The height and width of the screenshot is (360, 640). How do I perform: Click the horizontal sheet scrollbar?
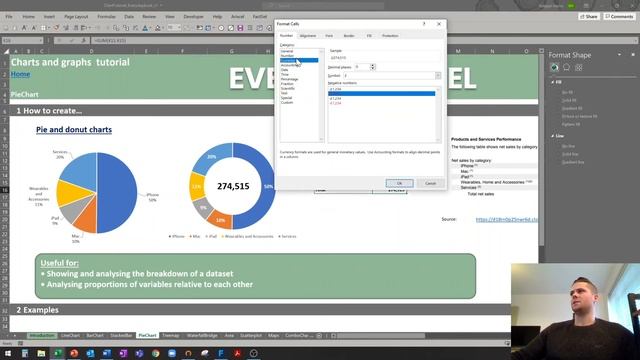click(381, 336)
